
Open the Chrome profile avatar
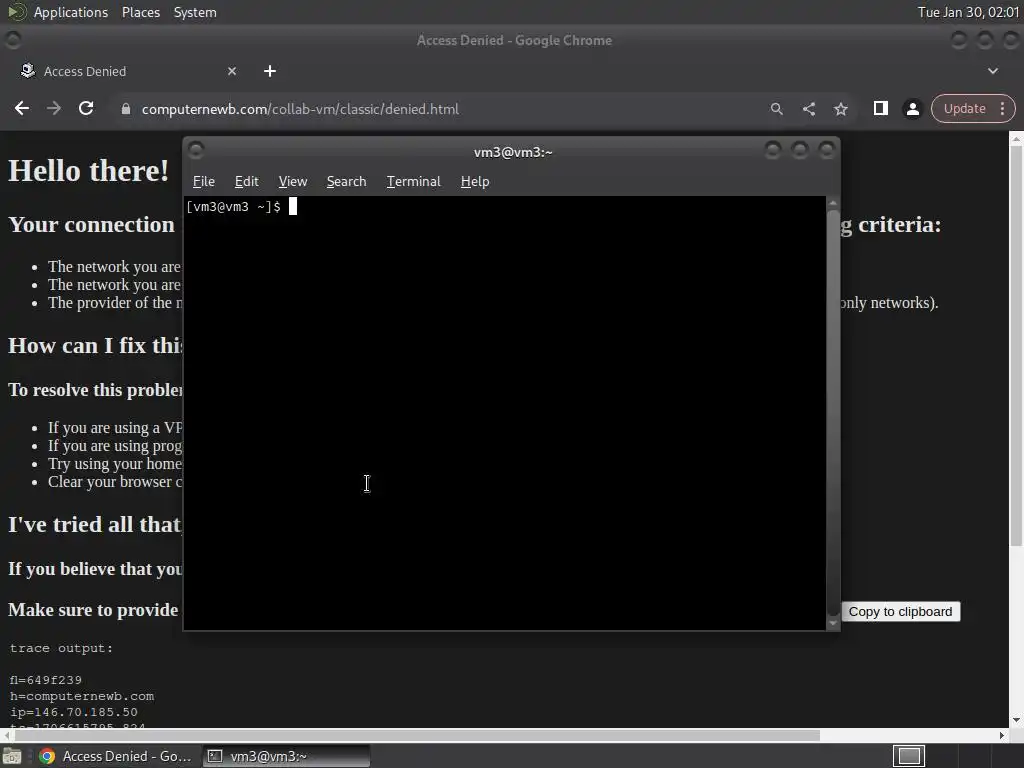point(912,109)
